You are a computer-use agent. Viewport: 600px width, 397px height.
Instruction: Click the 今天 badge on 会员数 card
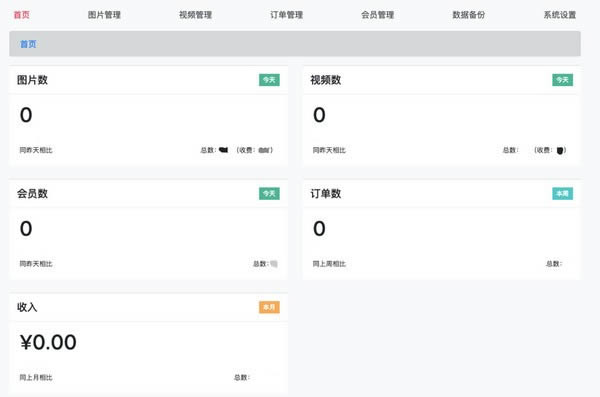(x=269, y=193)
